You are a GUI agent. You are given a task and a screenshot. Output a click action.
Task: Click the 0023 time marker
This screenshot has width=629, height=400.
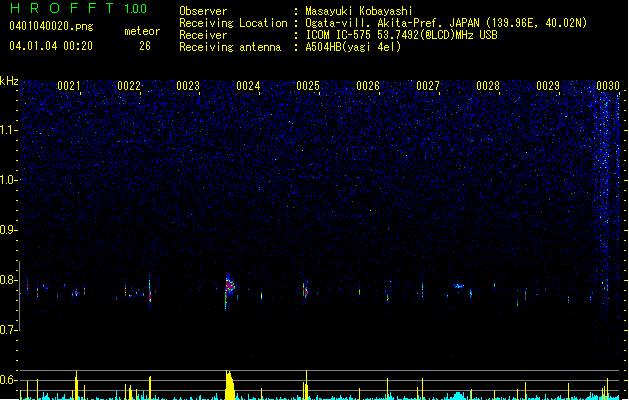tap(188, 86)
